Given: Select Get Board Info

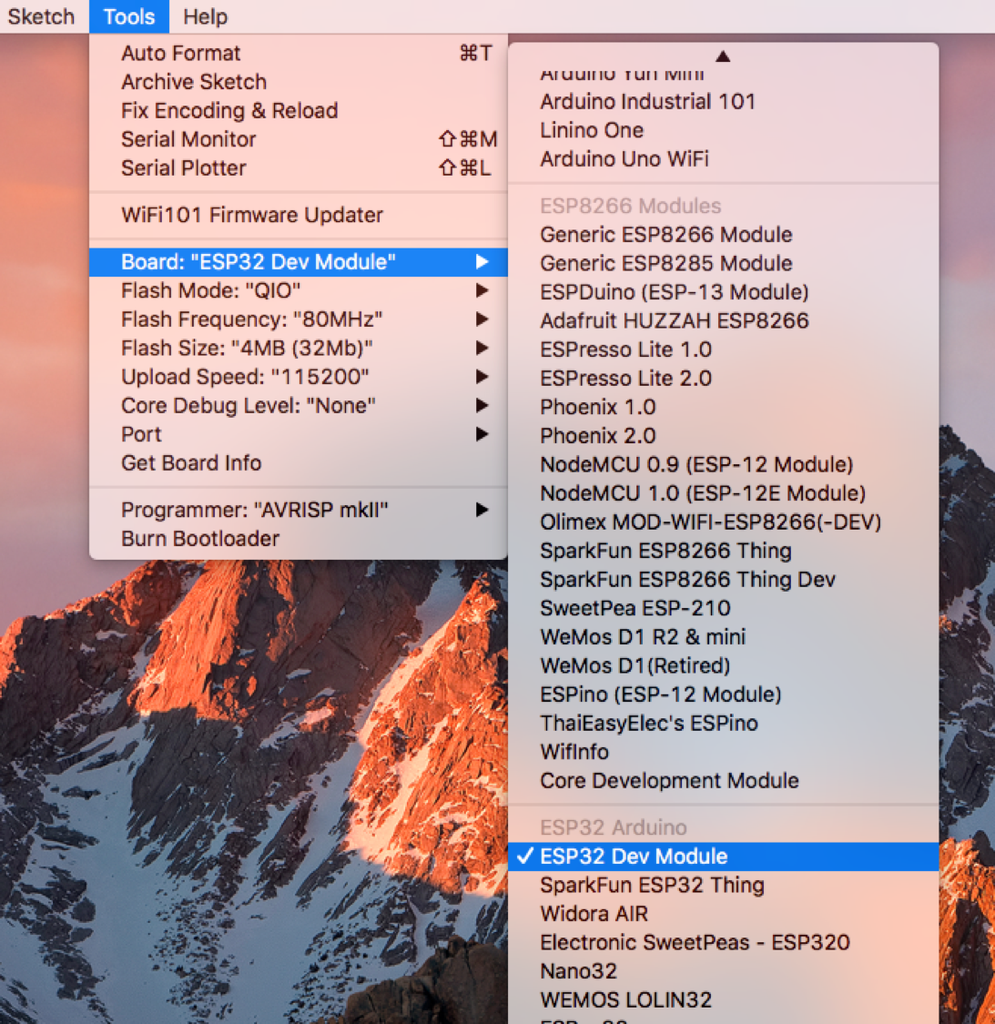Looking at the screenshot, I should [x=298, y=463].
